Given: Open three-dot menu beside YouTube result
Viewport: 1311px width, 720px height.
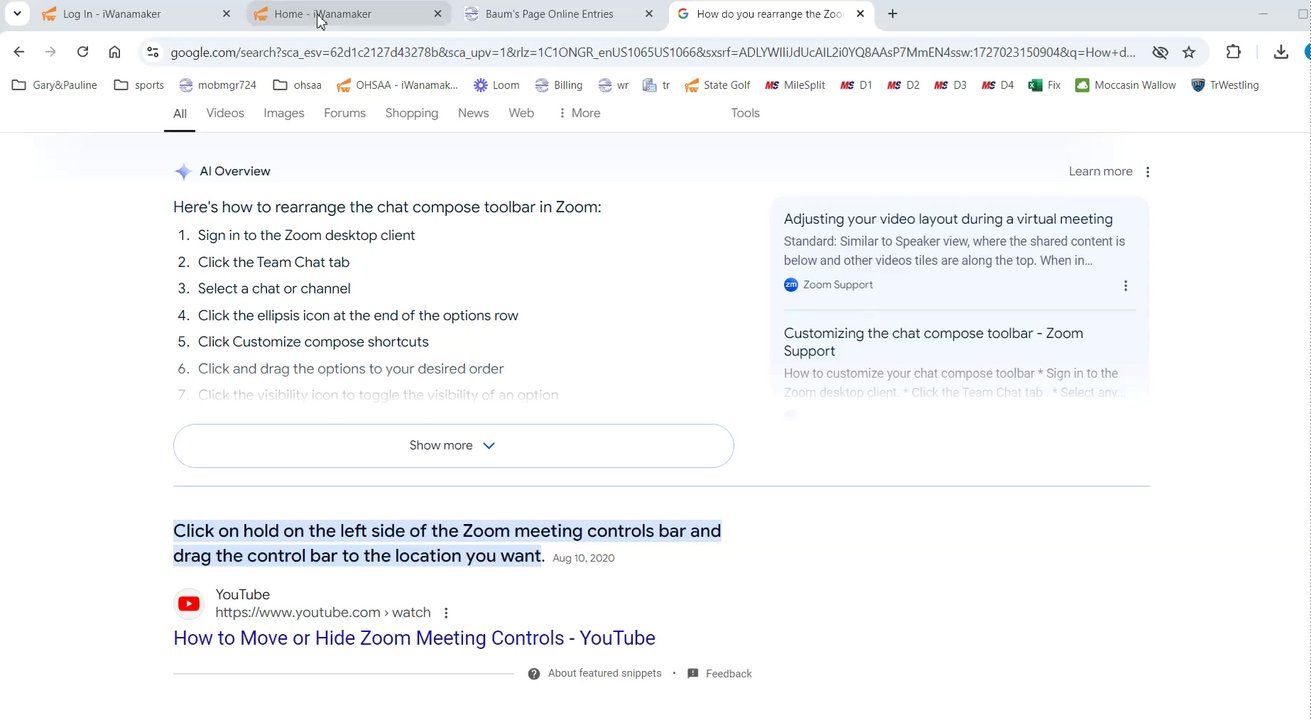Looking at the screenshot, I should (x=446, y=613).
